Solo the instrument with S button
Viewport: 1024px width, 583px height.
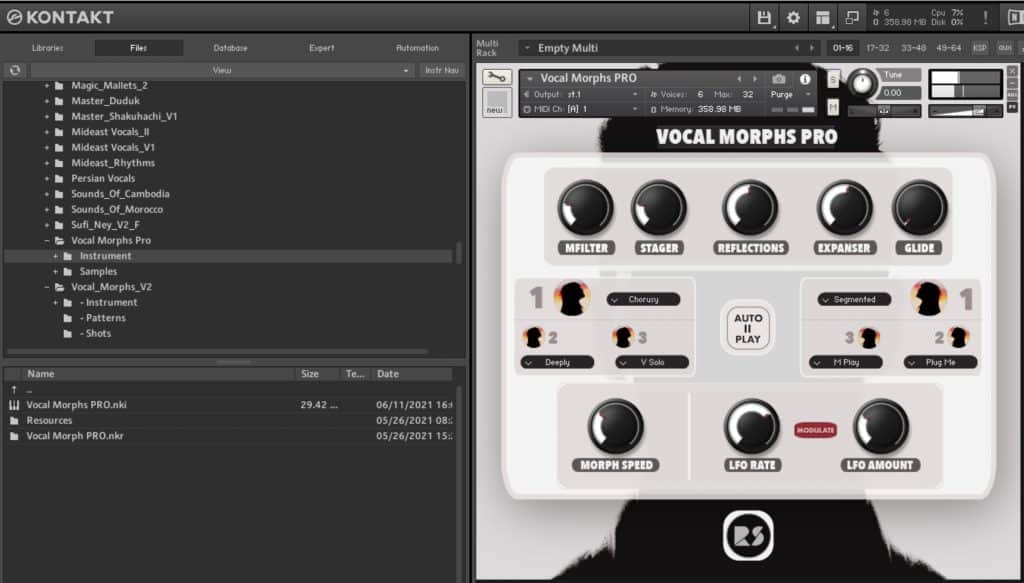833,79
